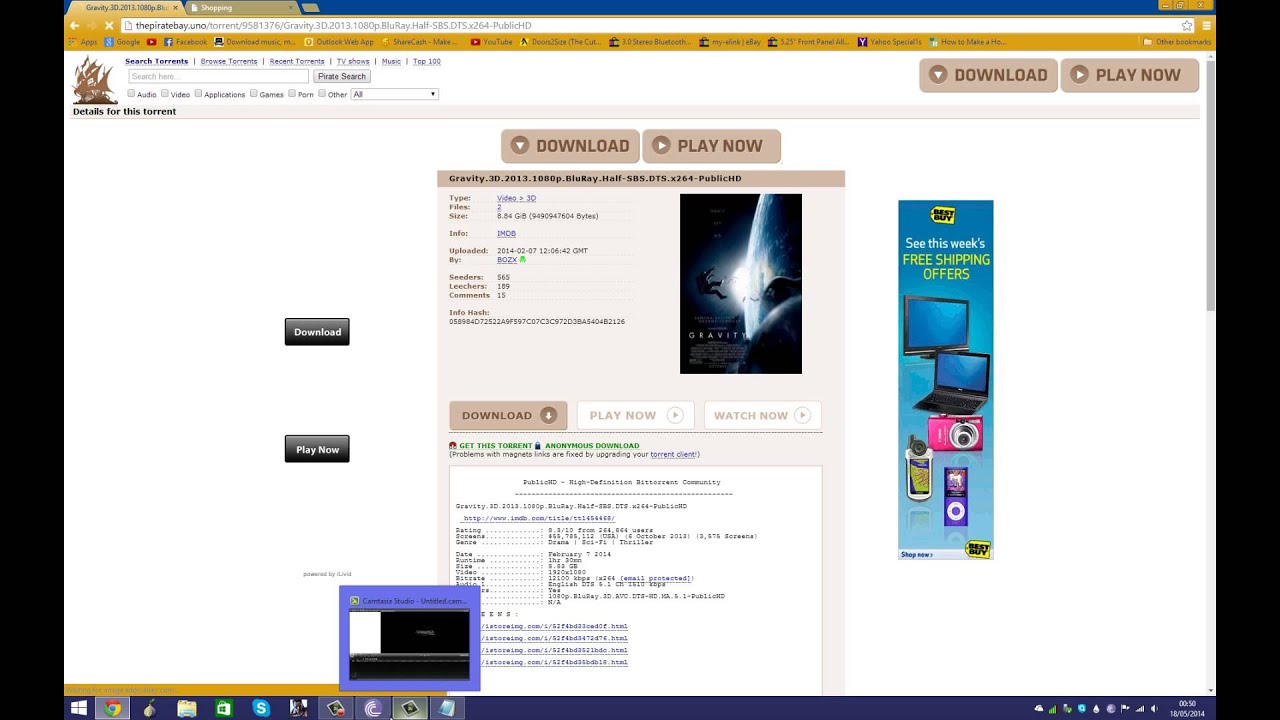
Task: Click the brown DOWNLOAD button below the poster
Action: click(x=508, y=416)
